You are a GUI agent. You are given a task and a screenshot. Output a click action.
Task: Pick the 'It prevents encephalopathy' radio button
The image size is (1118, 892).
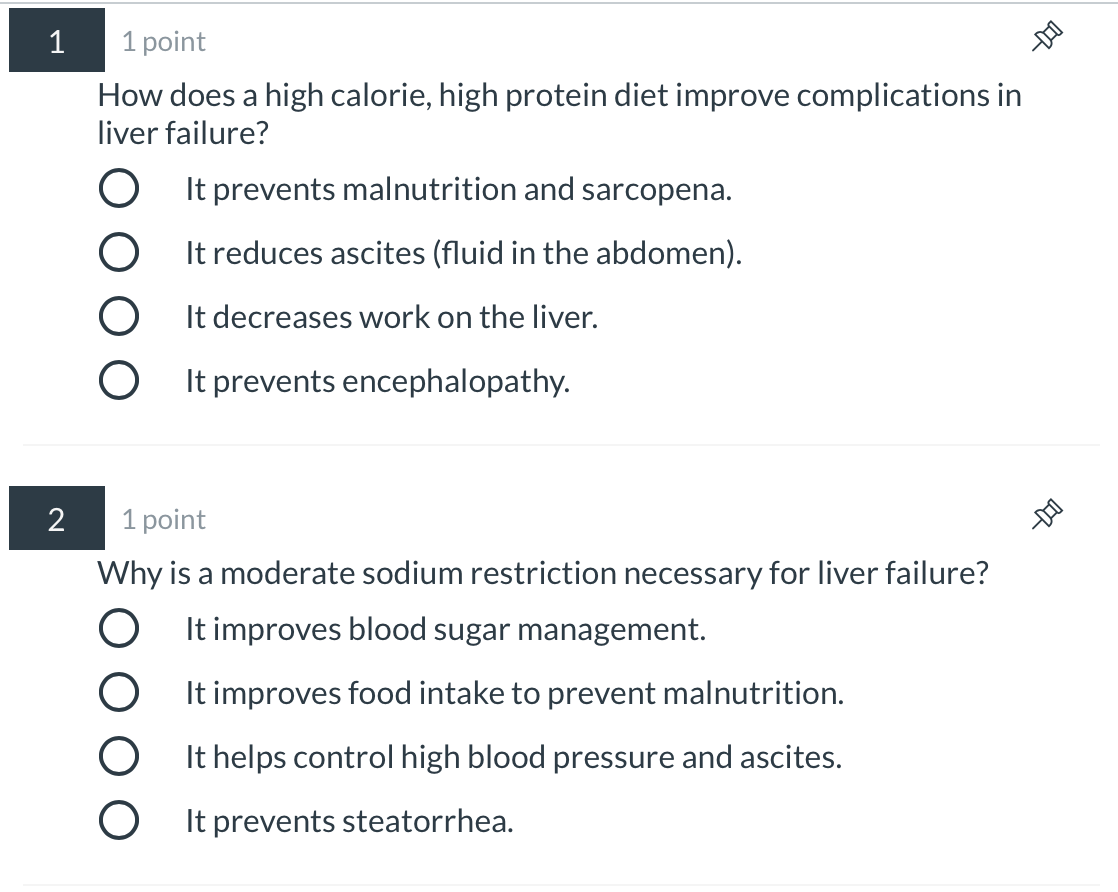(x=118, y=381)
